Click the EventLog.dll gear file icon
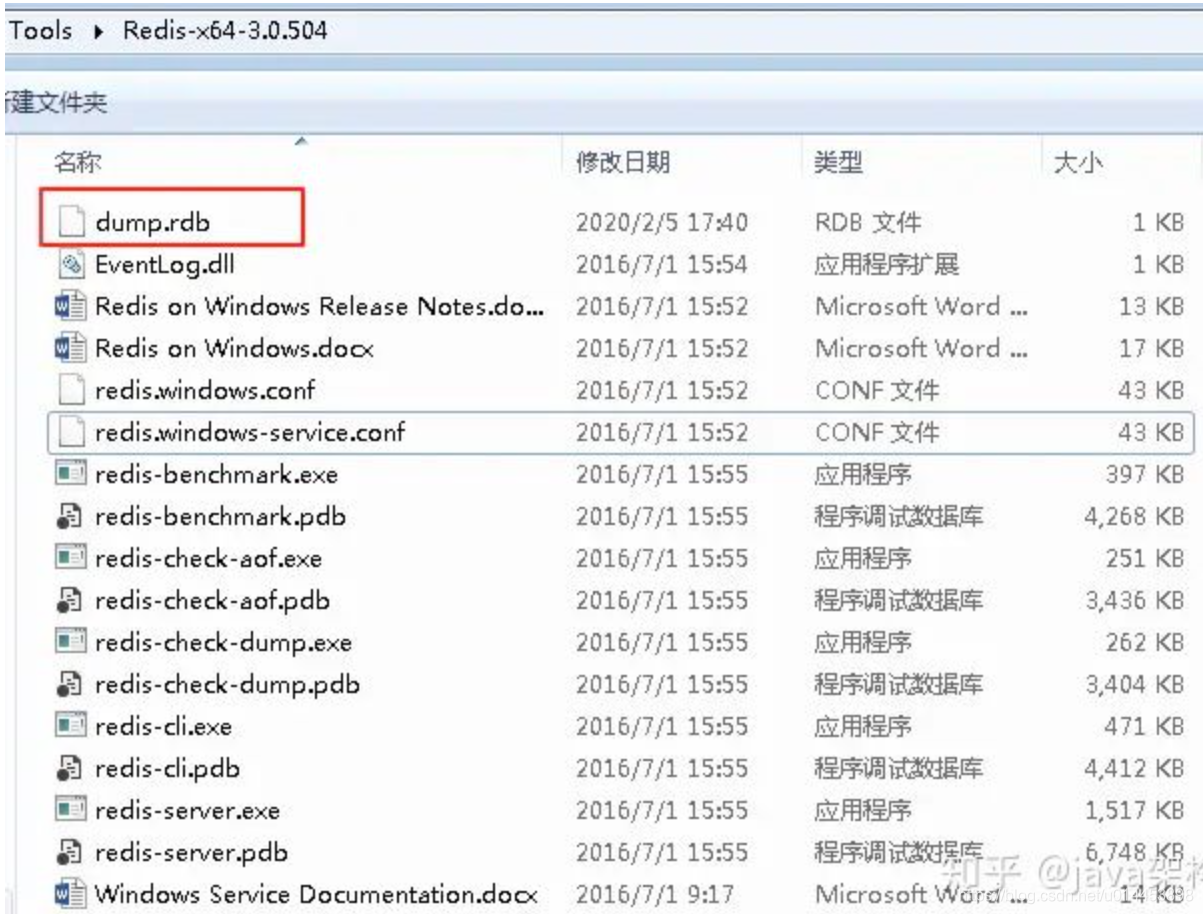Screen dimensions: 1203x914 point(70,264)
